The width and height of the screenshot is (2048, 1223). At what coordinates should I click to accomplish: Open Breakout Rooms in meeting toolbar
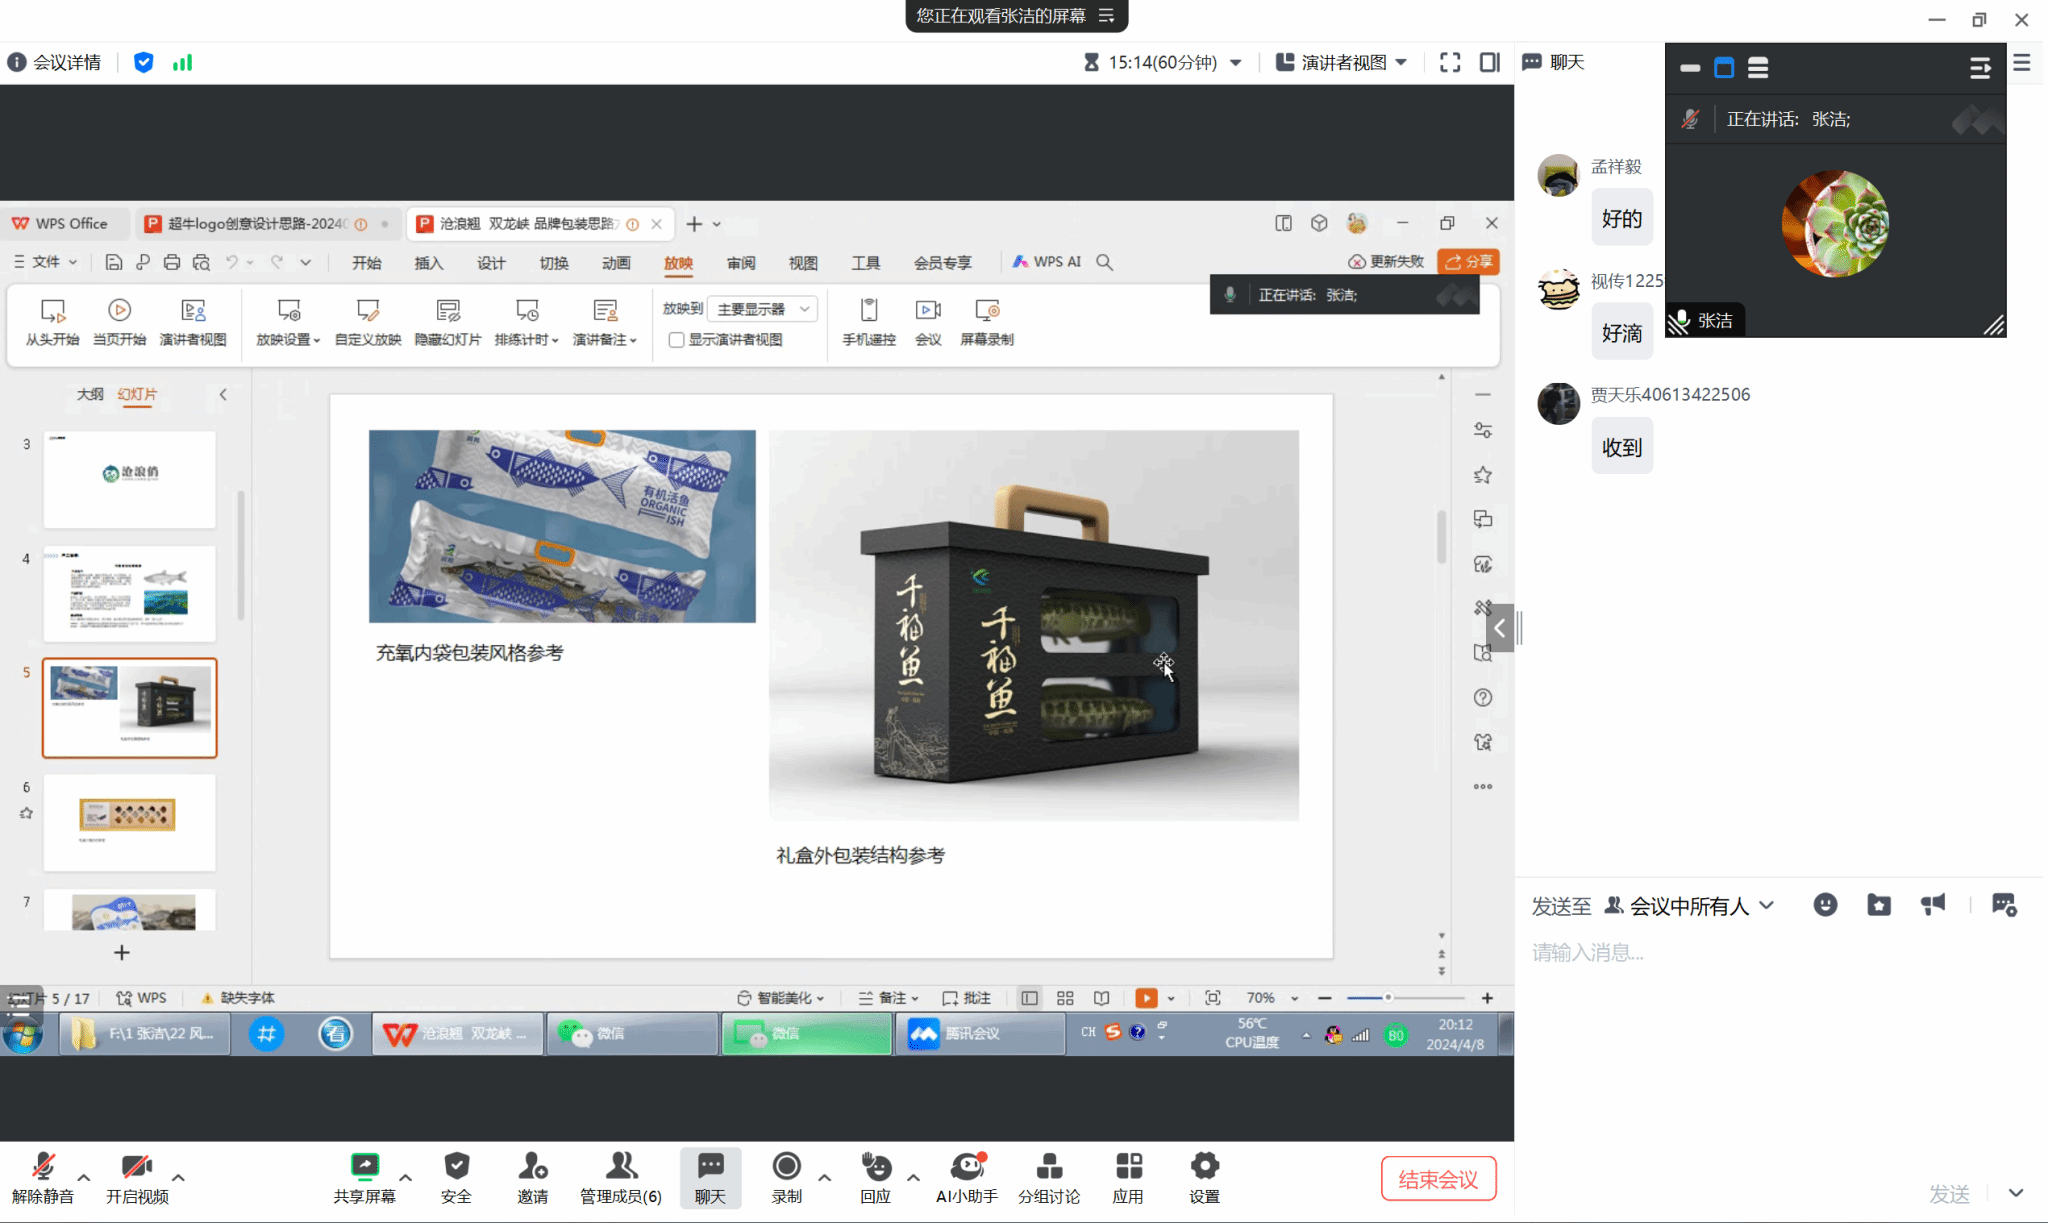pyautogui.click(x=1048, y=1177)
